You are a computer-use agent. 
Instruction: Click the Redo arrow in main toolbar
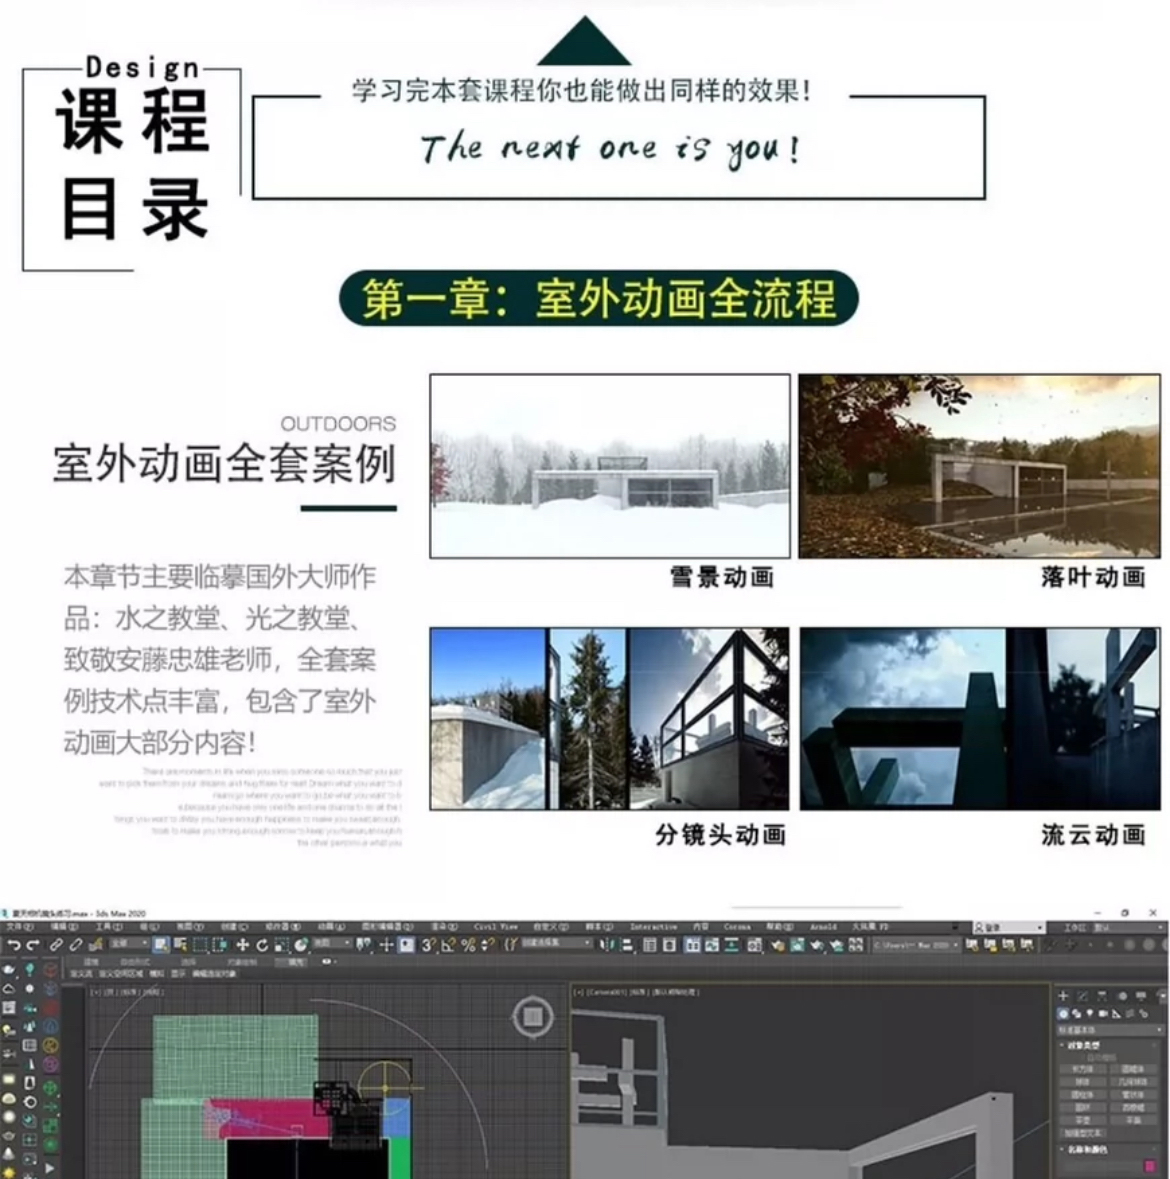[x=33, y=944]
